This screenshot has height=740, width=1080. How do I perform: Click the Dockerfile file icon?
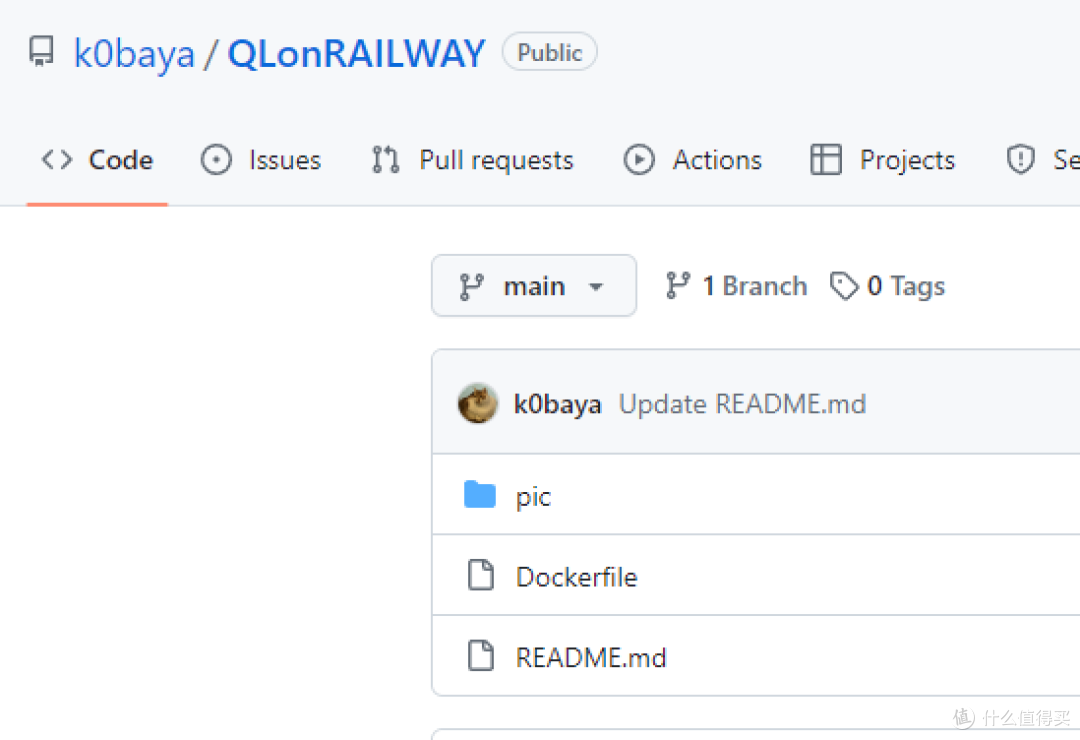(x=481, y=575)
